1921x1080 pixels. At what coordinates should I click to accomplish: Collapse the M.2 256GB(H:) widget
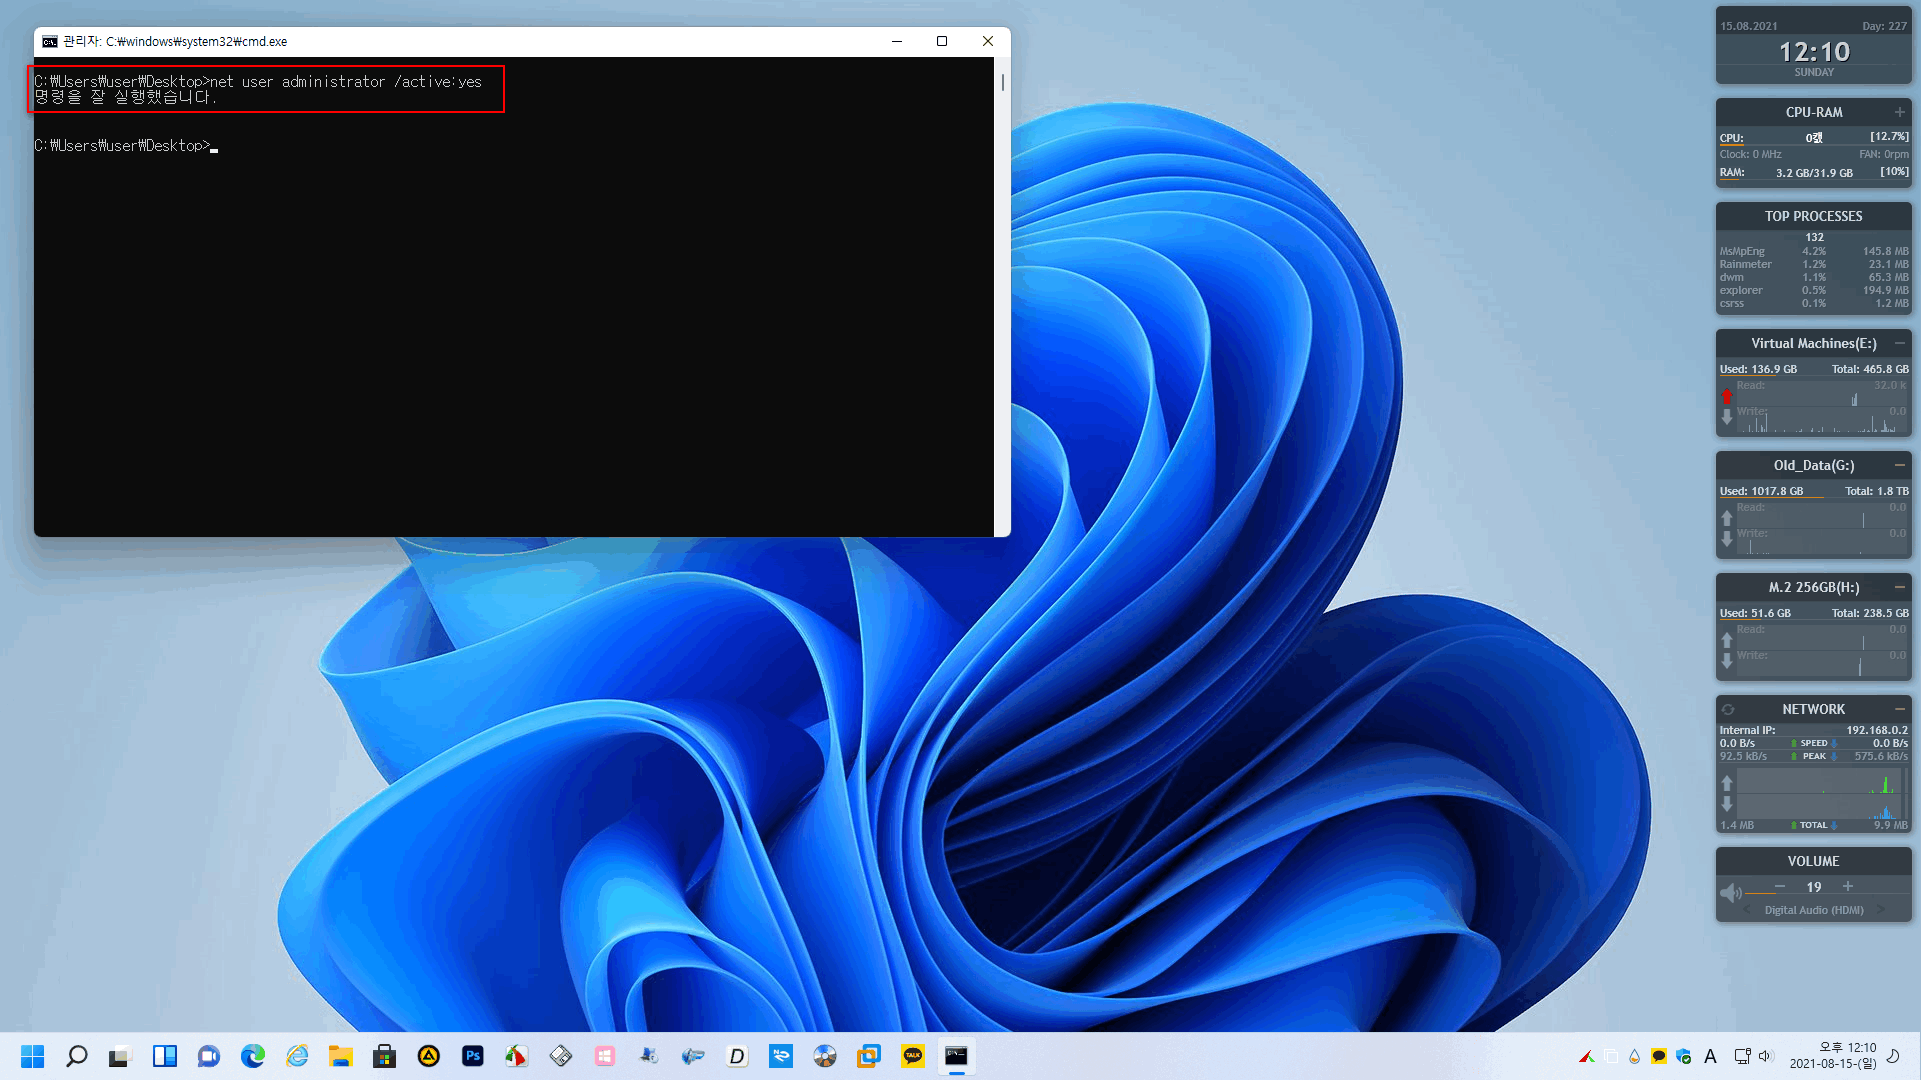point(1899,587)
